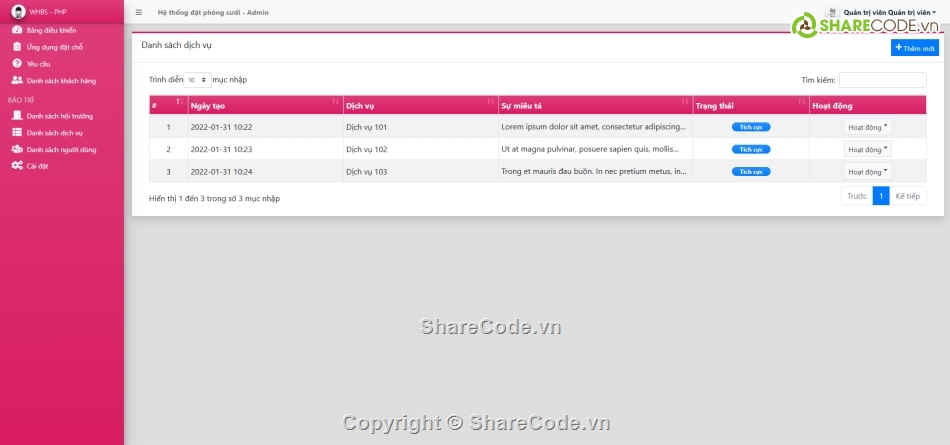Click the Thêm mới button
Image resolution: width=950 pixels, height=445 pixels.
tap(914, 48)
